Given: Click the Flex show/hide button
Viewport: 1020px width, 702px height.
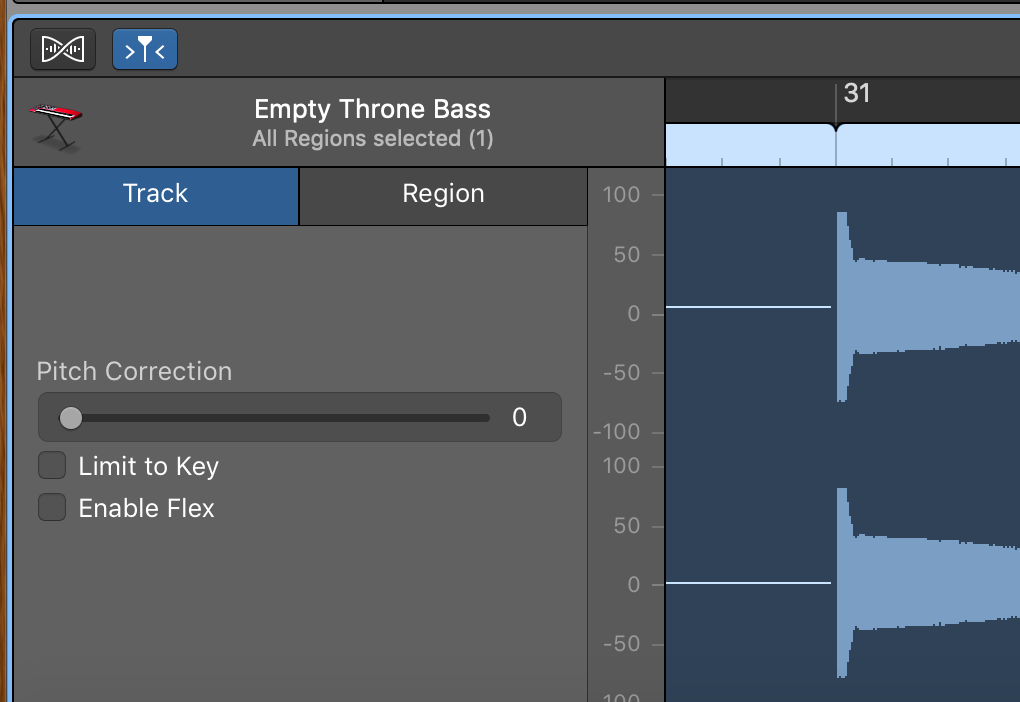Looking at the screenshot, I should click(63, 48).
